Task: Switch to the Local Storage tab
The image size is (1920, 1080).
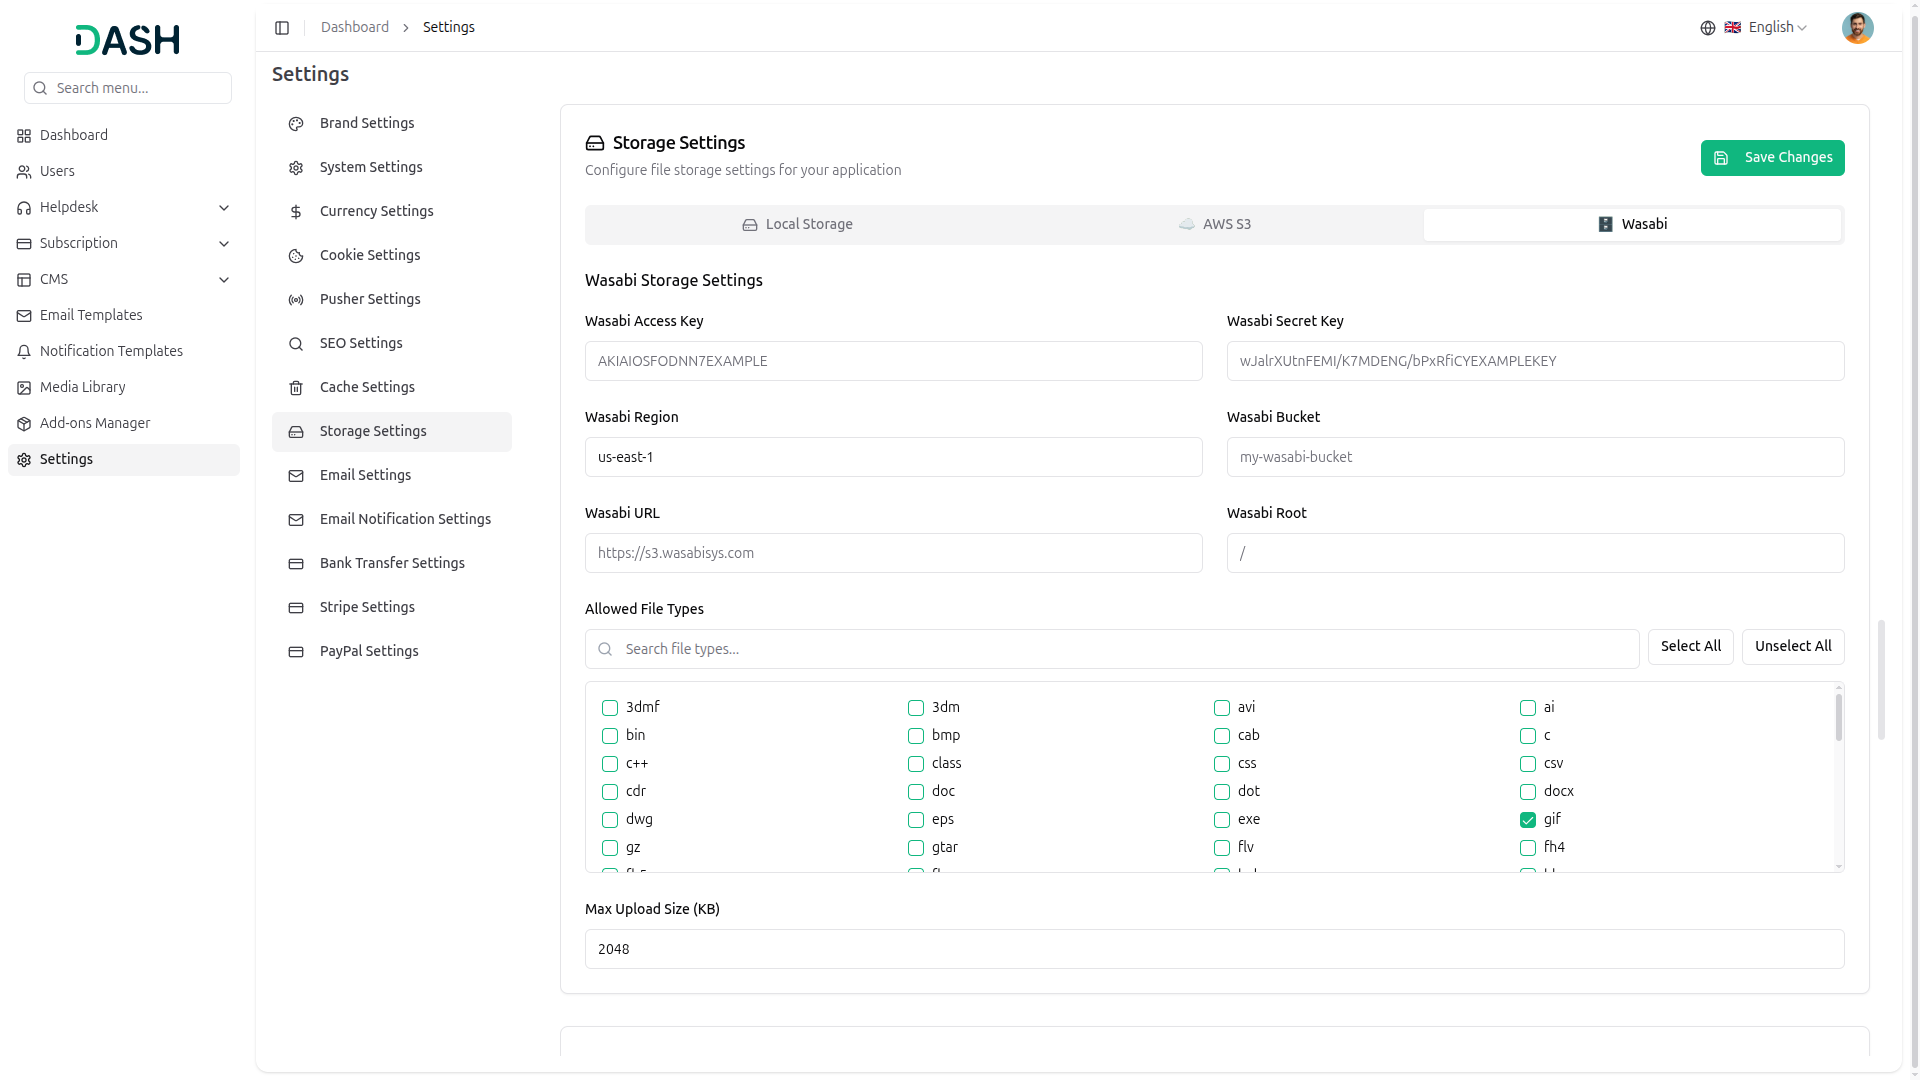Action: 797,225
